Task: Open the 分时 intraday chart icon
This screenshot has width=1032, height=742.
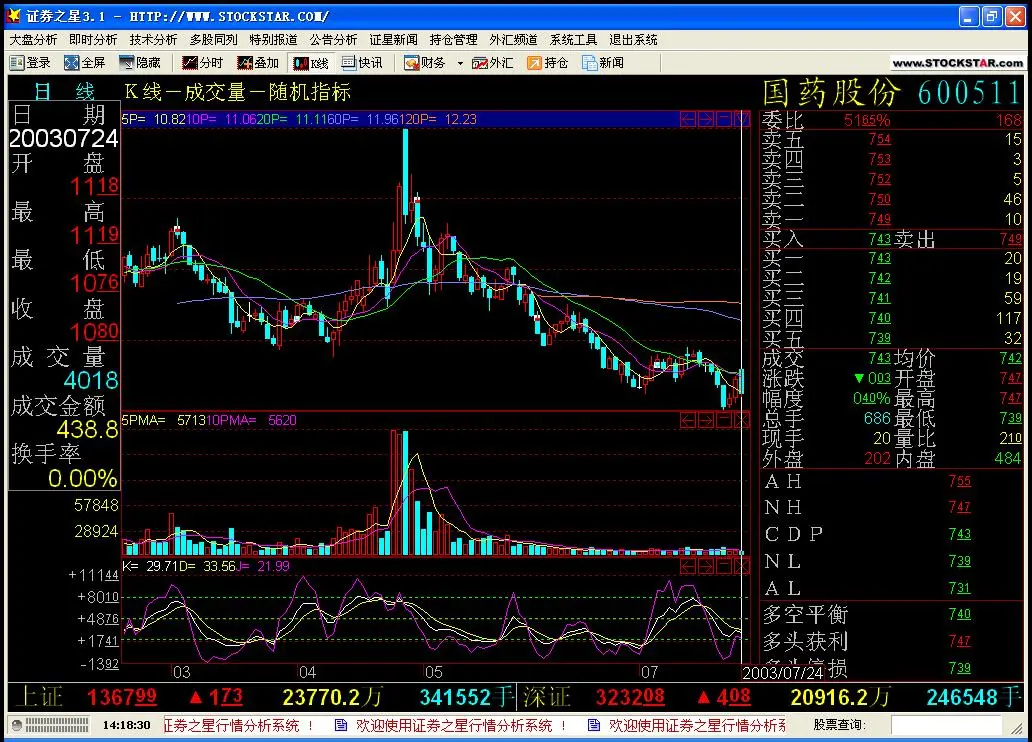Action: click(203, 63)
